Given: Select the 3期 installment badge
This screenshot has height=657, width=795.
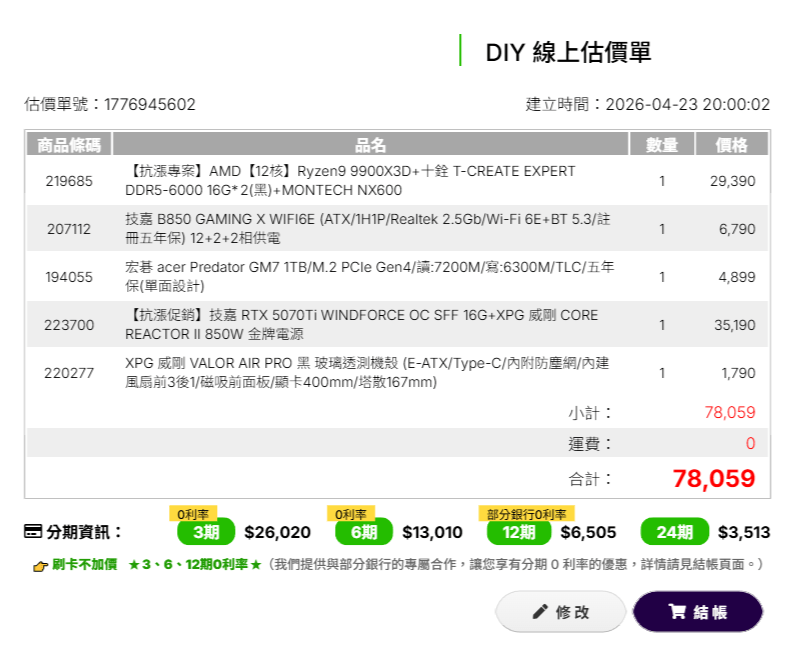Looking at the screenshot, I should pyautogui.click(x=206, y=531).
